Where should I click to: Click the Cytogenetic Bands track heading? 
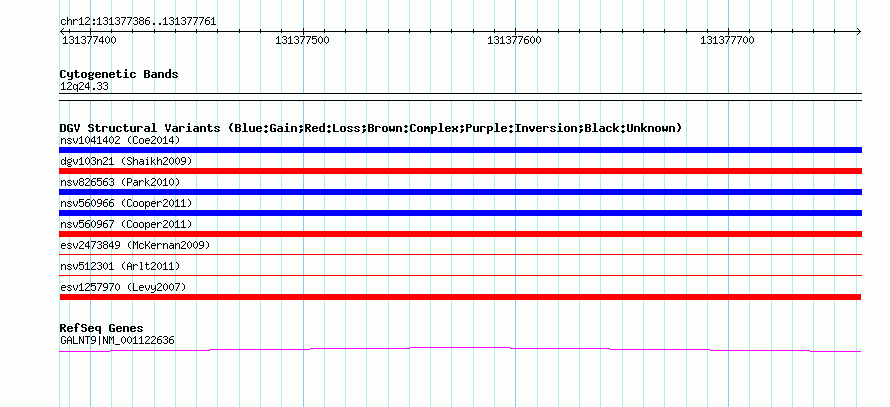[x=119, y=74]
